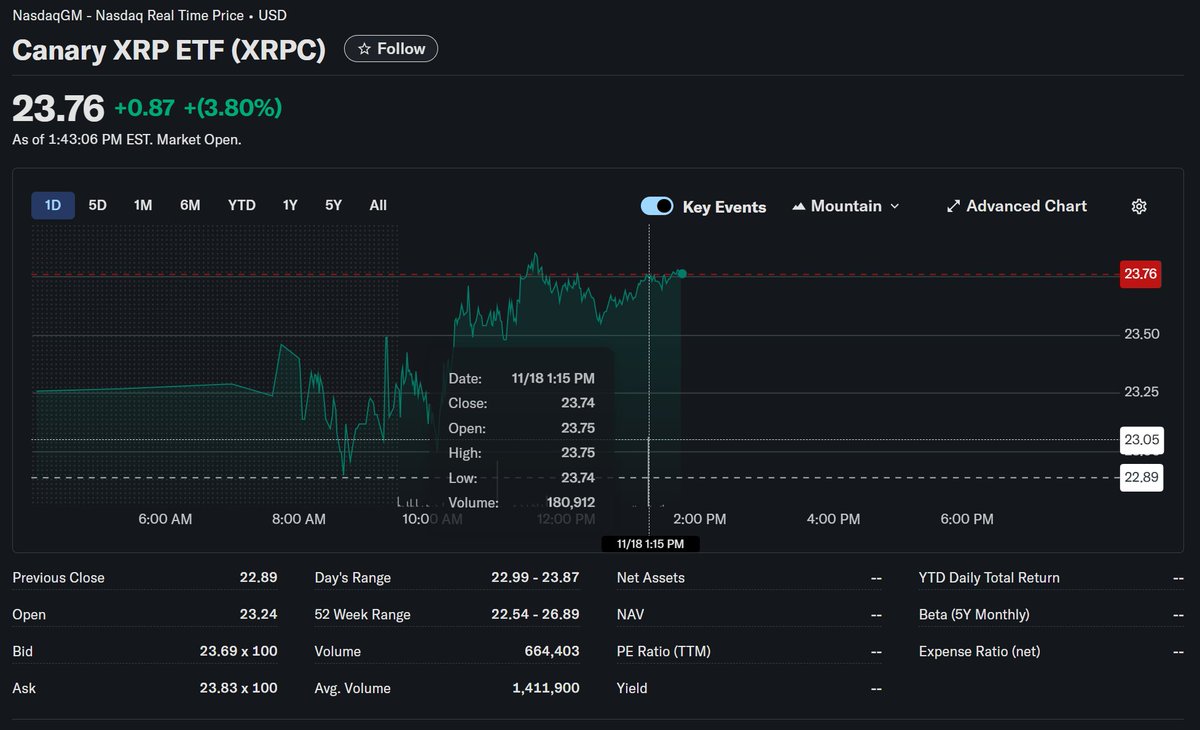
Task: Open the 6M chart range
Action: point(190,204)
